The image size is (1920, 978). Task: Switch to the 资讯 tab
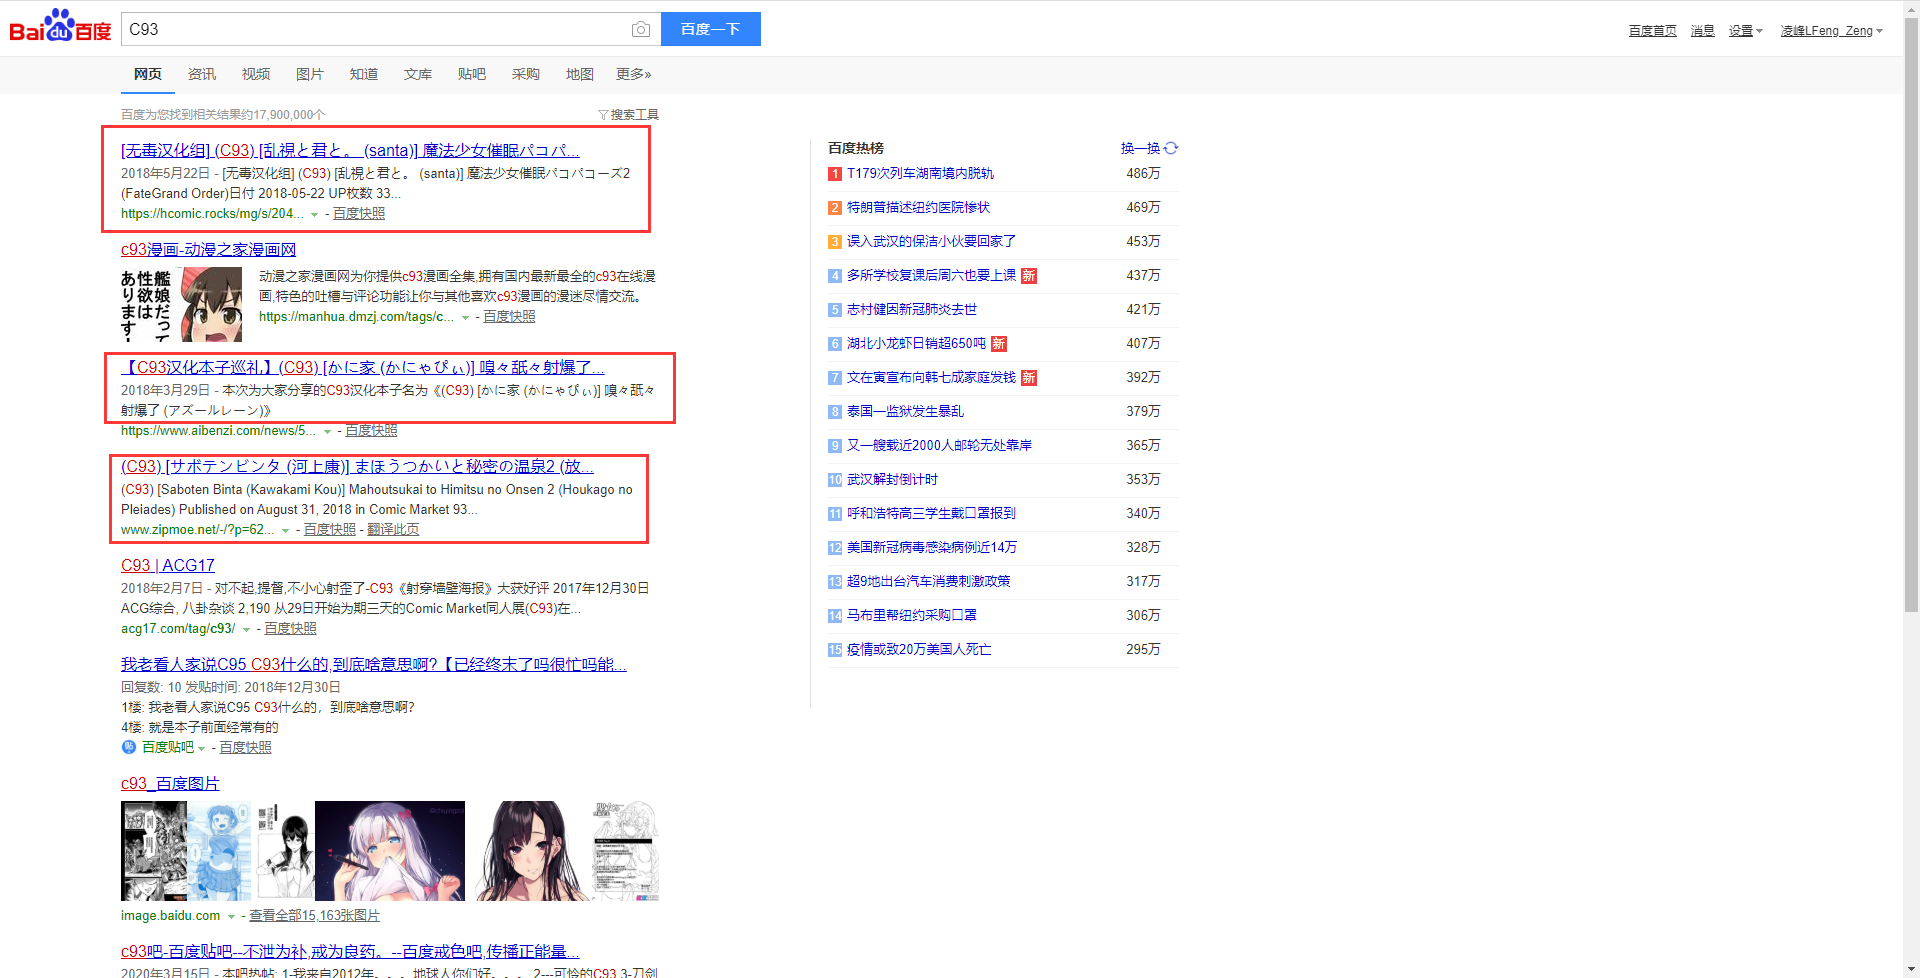[202, 74]
